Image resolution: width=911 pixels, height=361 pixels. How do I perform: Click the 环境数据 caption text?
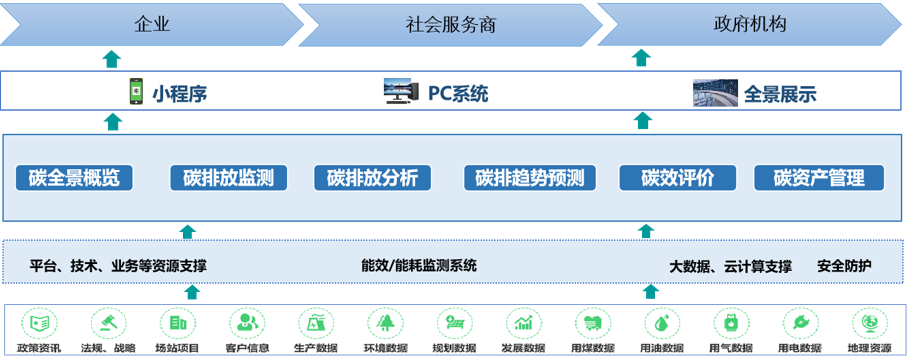385,348
